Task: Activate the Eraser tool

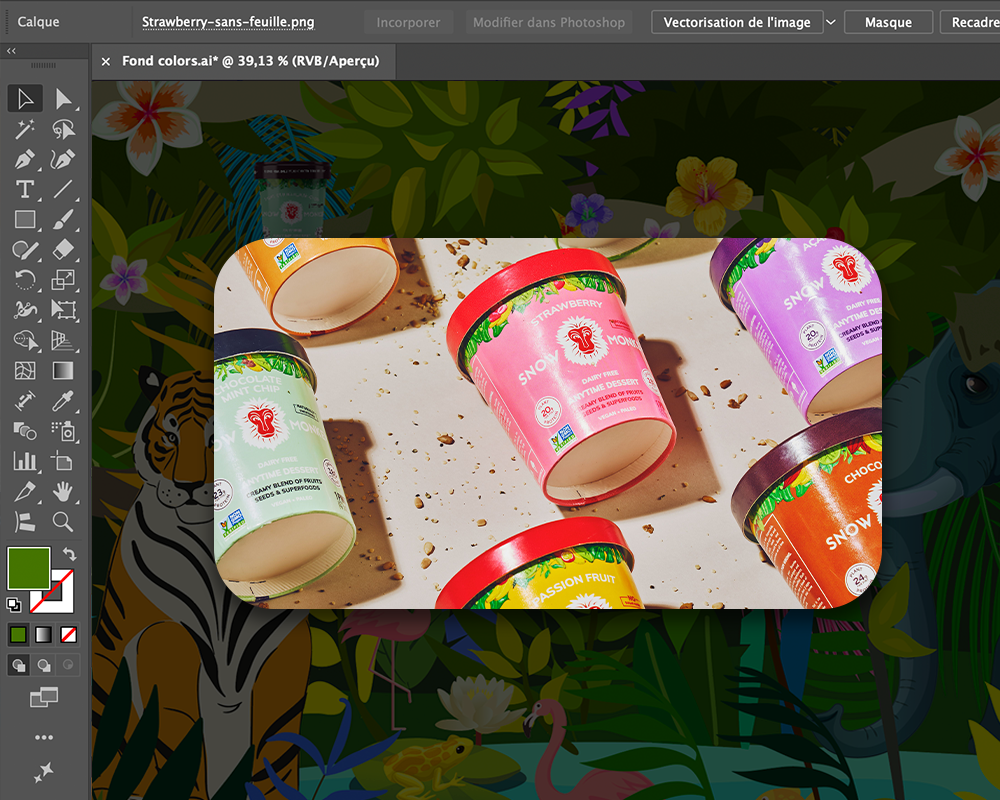Action: [x=63, y=249]
